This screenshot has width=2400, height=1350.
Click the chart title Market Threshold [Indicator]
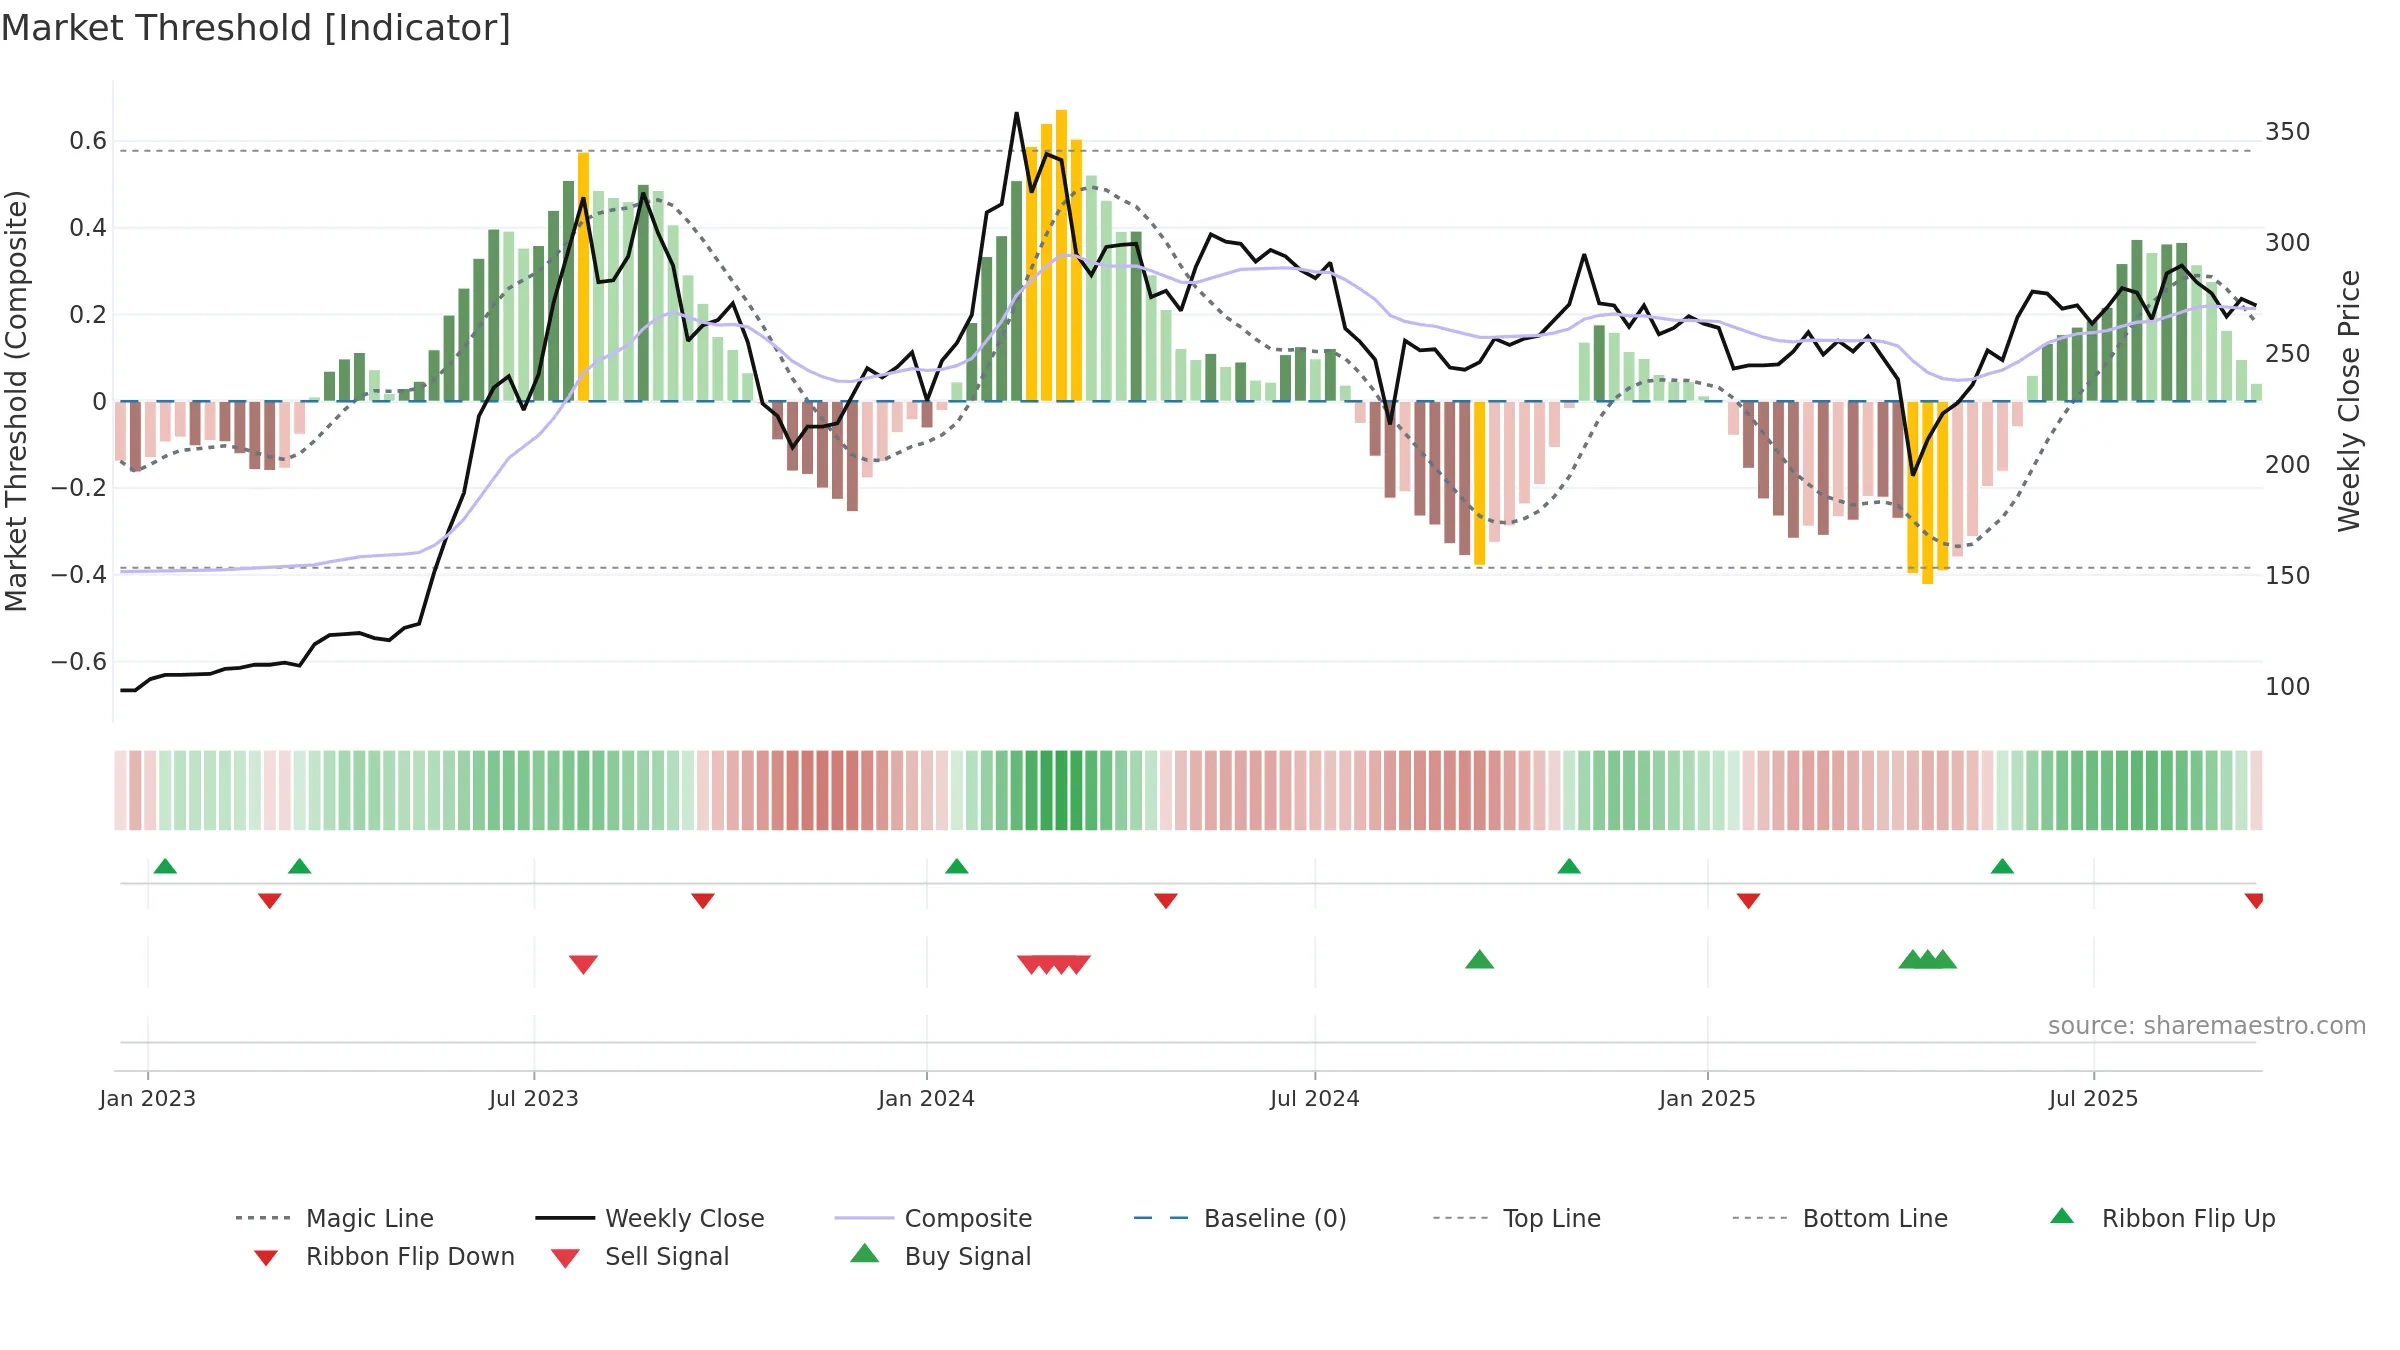tap(256, 28)
